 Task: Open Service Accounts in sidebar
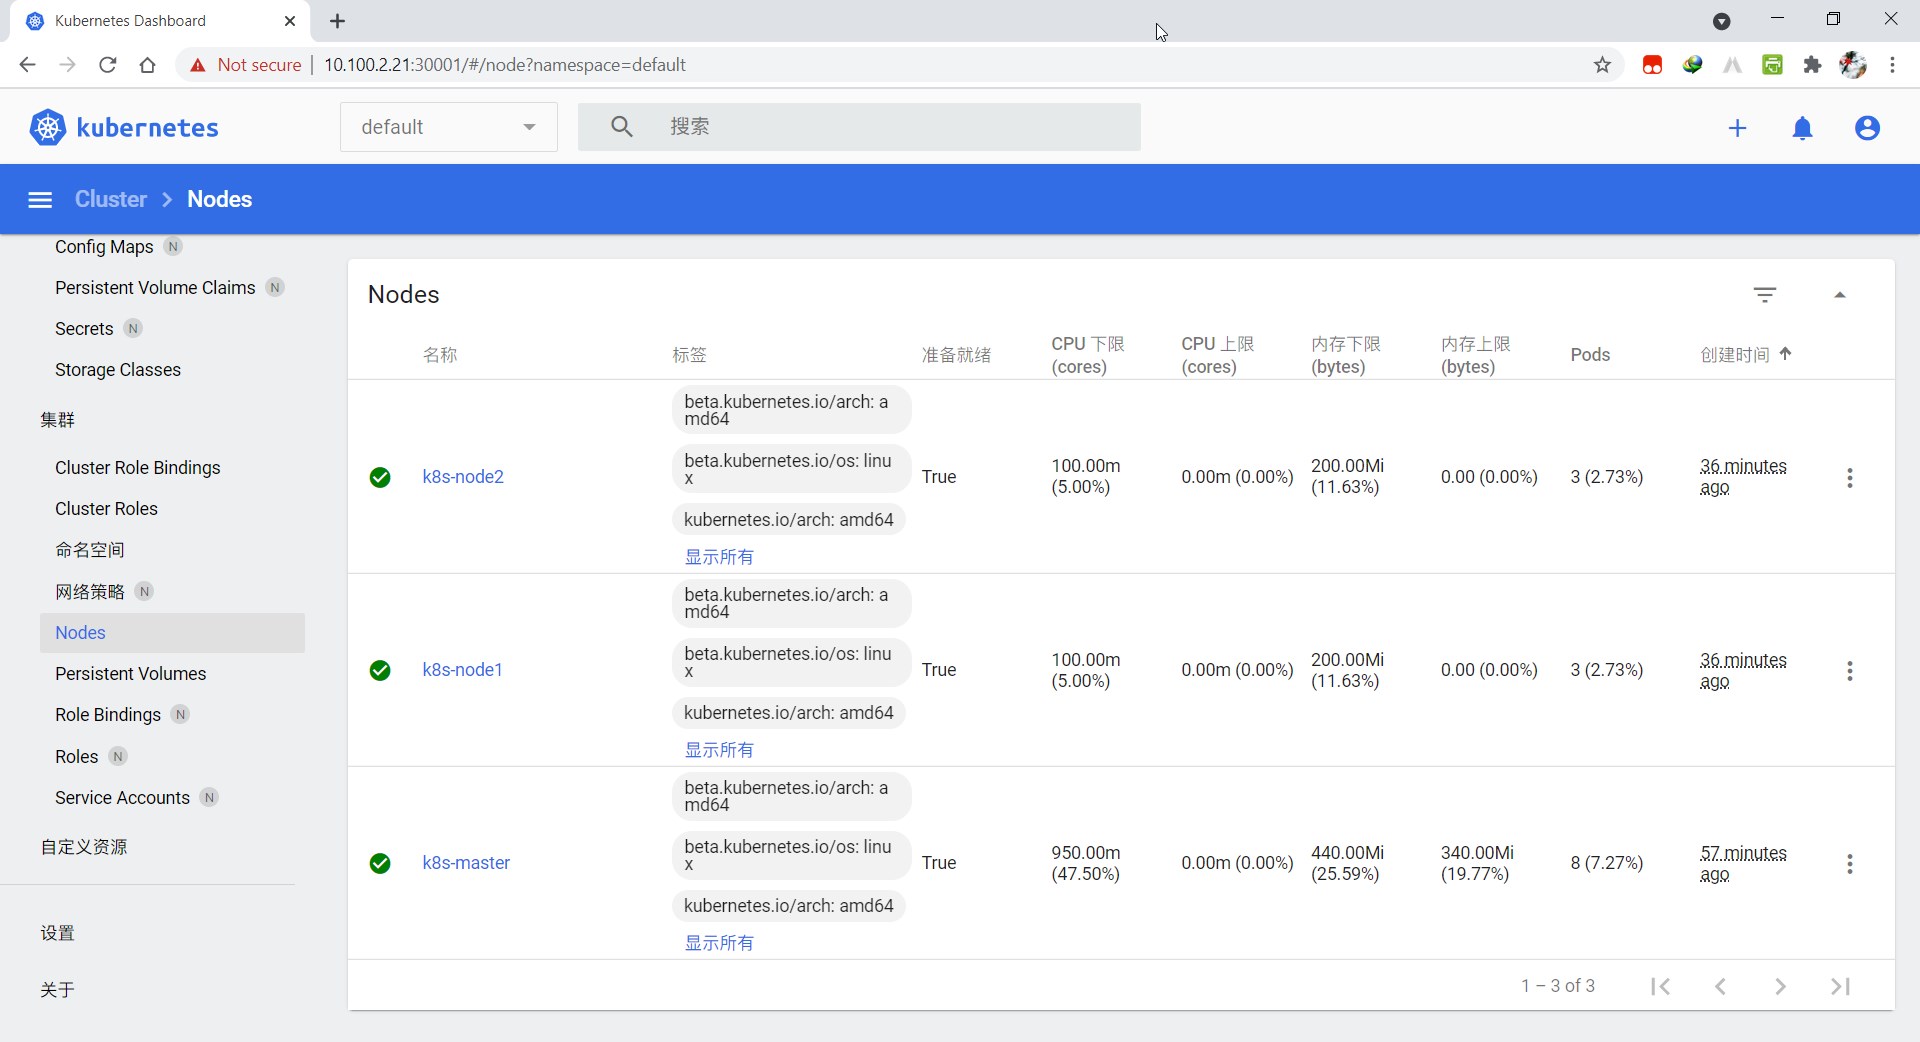[122, 798]
